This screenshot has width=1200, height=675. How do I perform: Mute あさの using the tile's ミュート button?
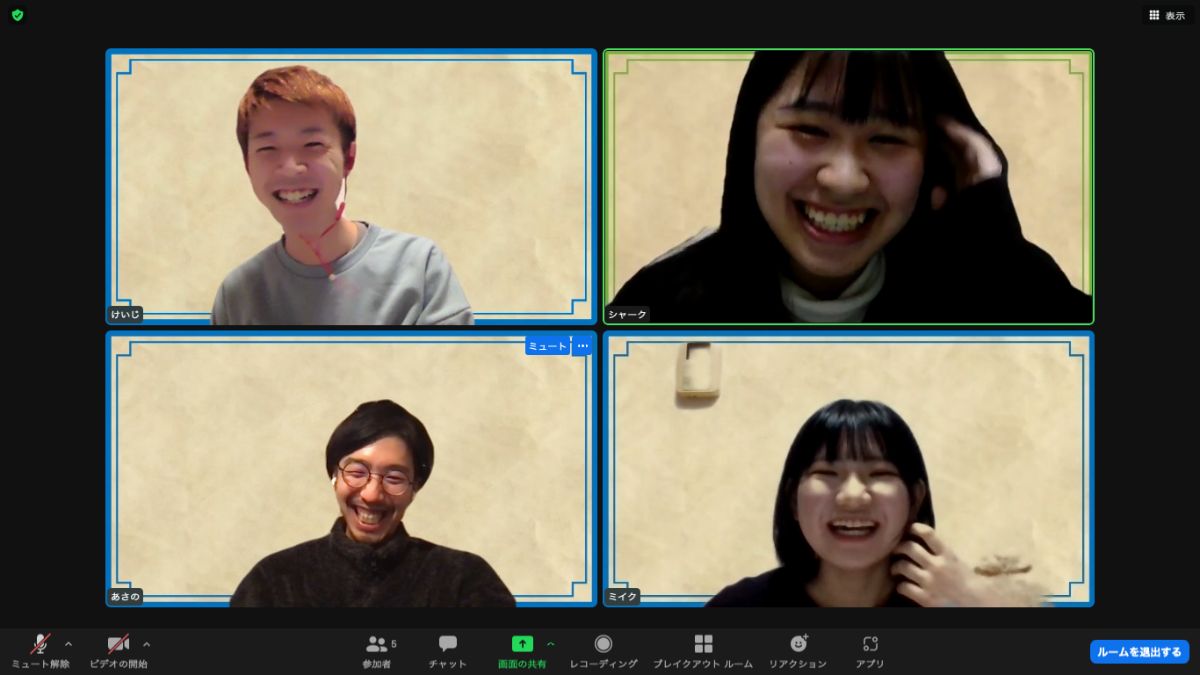coord(546,344)
